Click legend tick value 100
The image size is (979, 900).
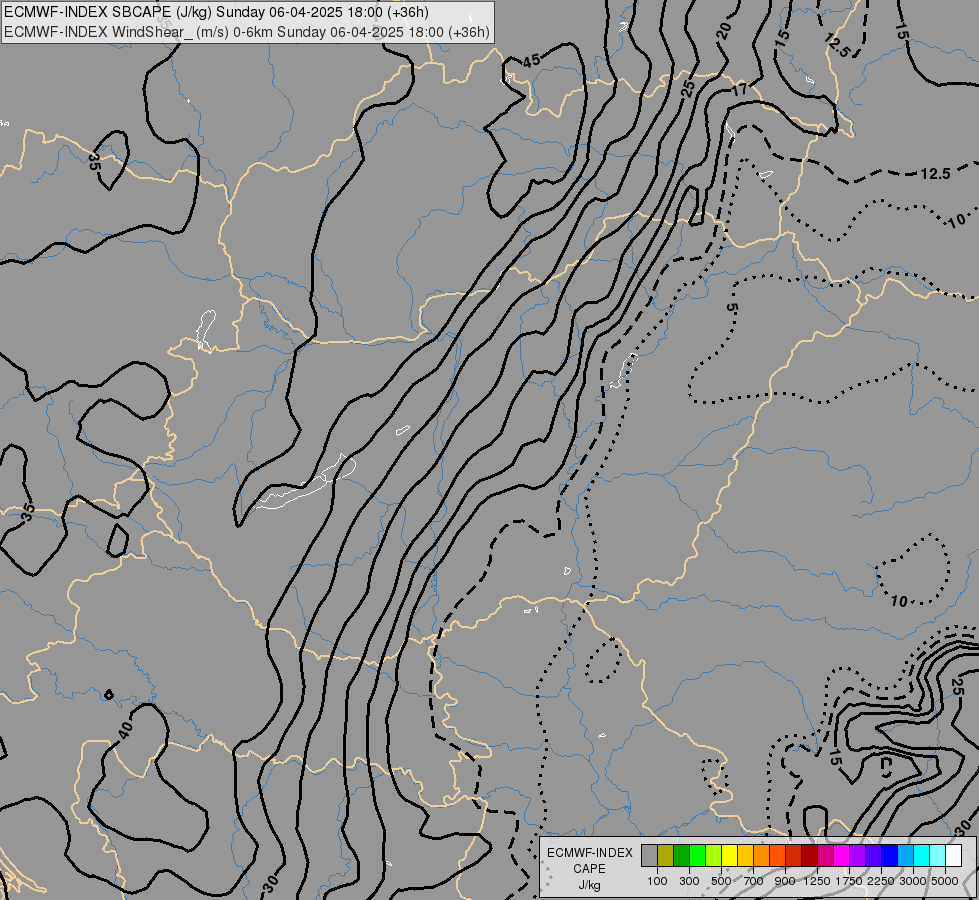657,881
